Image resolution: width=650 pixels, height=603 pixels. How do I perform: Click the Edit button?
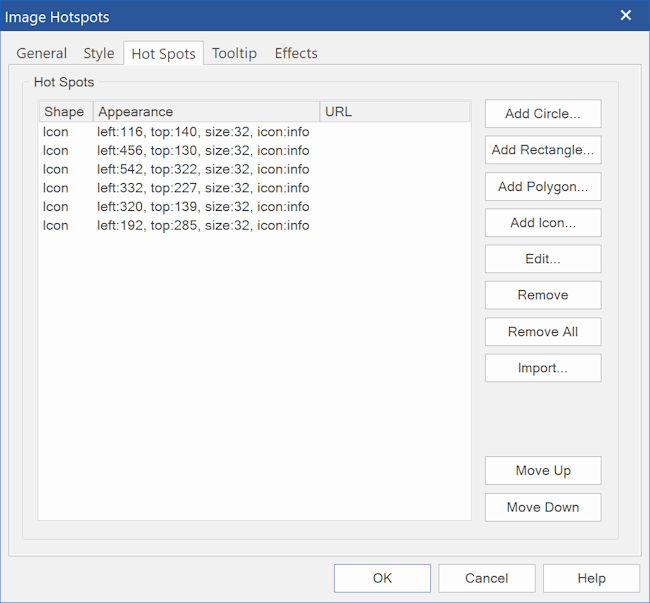click(542, 259)
